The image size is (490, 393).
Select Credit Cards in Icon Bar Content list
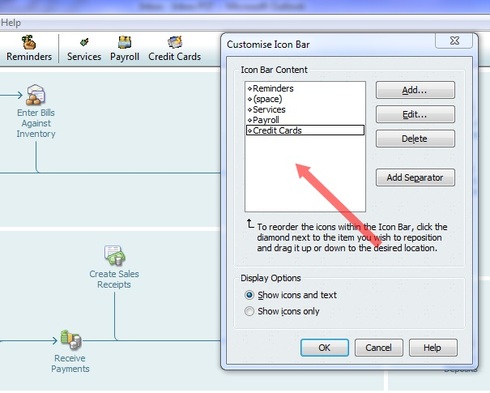coord(305,130)
